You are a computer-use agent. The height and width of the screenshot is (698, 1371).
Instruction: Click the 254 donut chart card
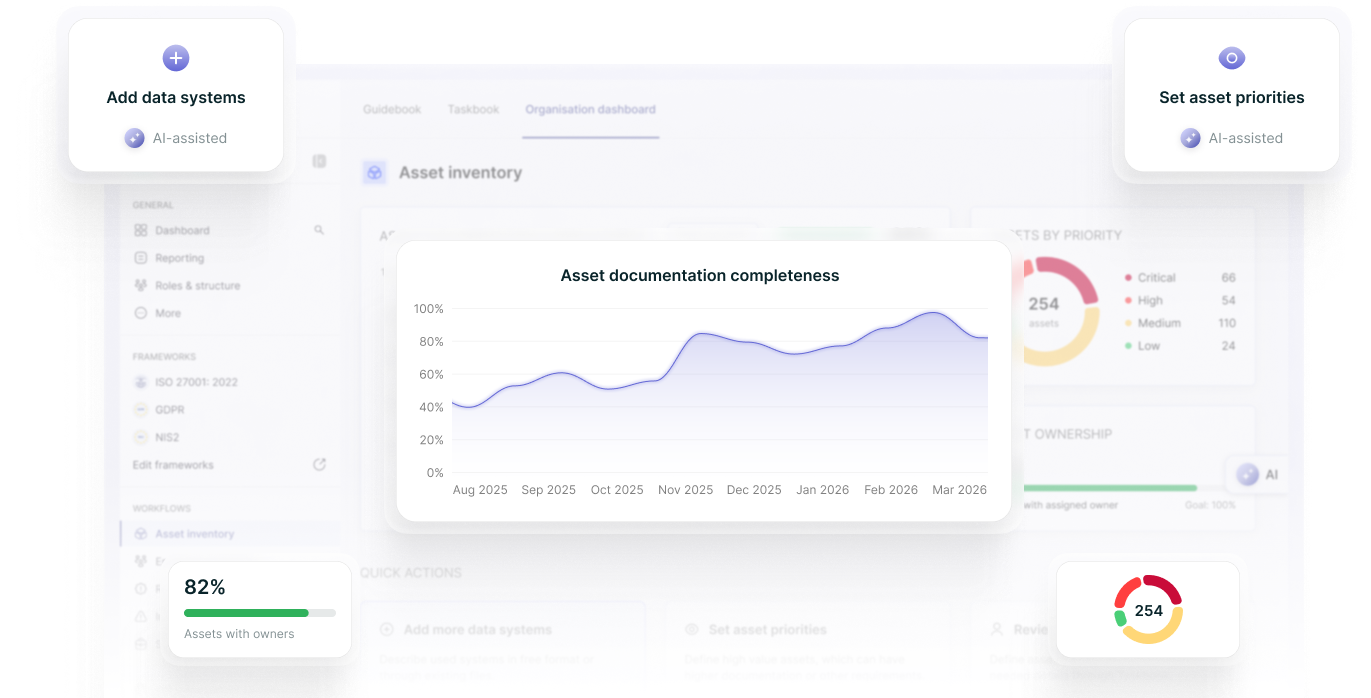[x=1148, y=609]
